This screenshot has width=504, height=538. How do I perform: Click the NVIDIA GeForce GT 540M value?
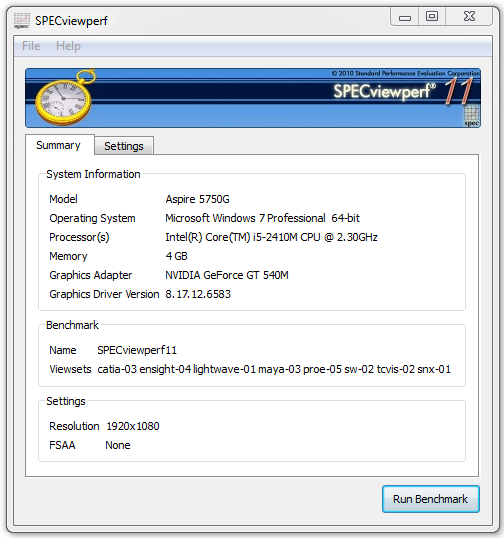[227, 275]
